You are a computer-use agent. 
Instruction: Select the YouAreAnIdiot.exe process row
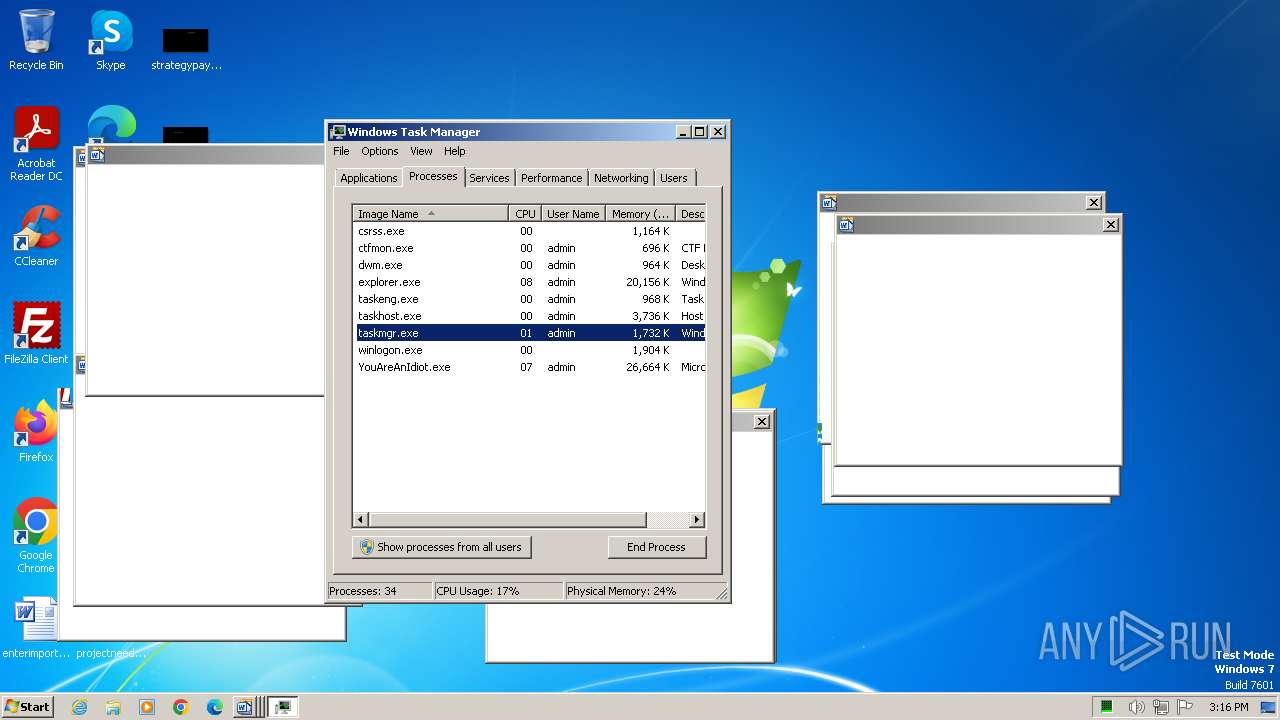pyautogui.click(x=529, y=367)
